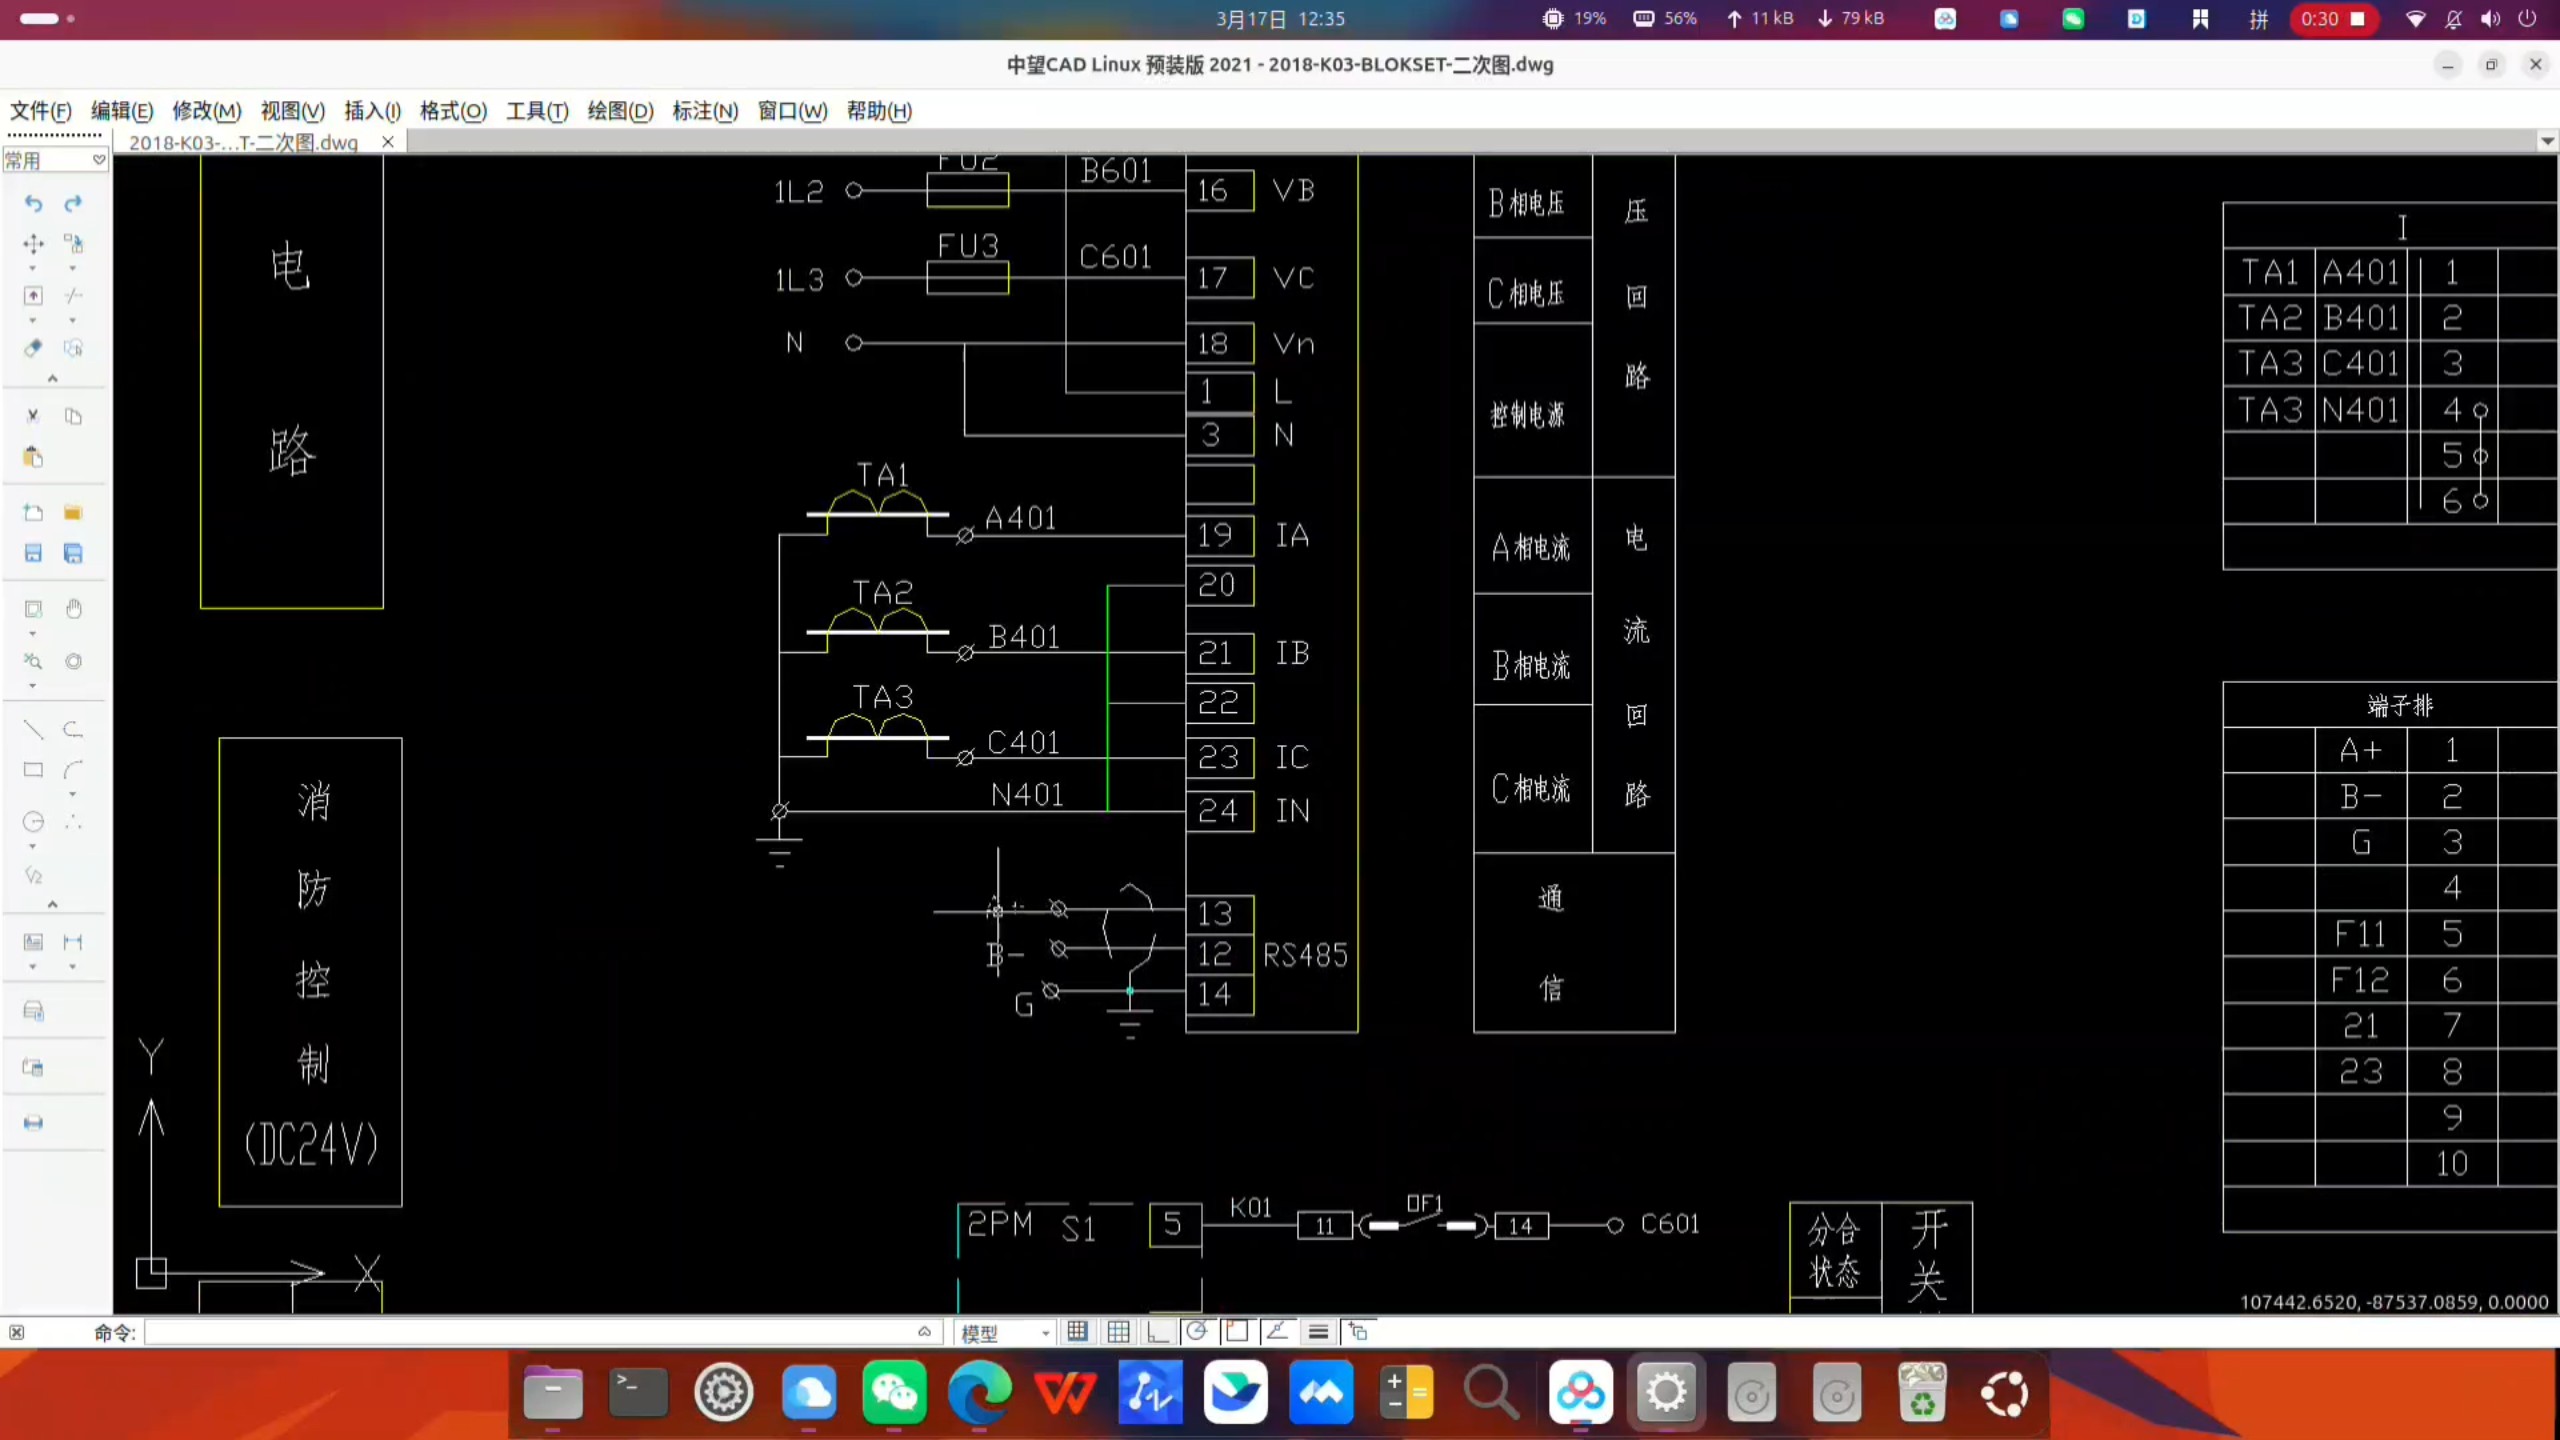
Task: Click in the 命令 command input field
Action: pos(530,1332)
